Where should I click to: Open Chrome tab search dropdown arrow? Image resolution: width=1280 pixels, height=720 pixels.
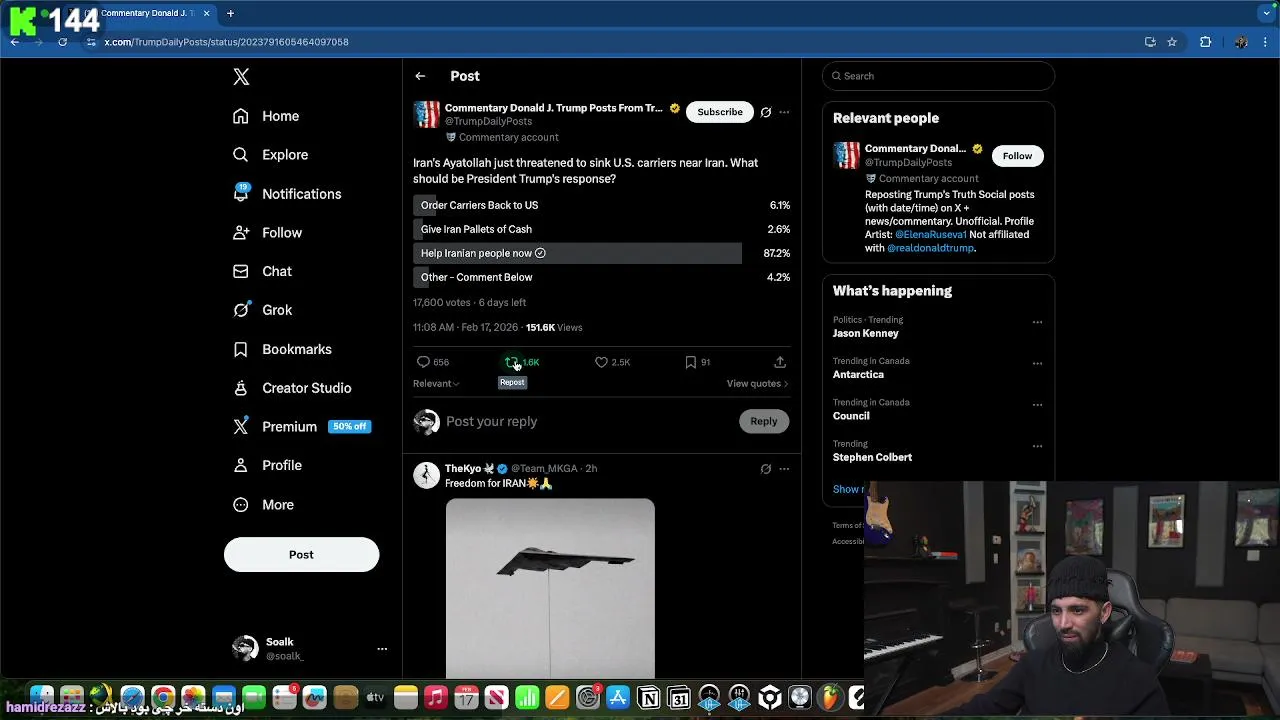point(1267,13)
